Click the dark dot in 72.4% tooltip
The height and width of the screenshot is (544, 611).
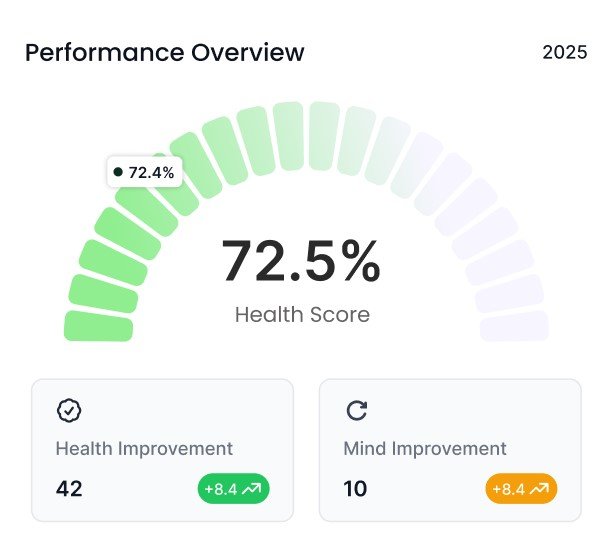click(x=118, y=172)
